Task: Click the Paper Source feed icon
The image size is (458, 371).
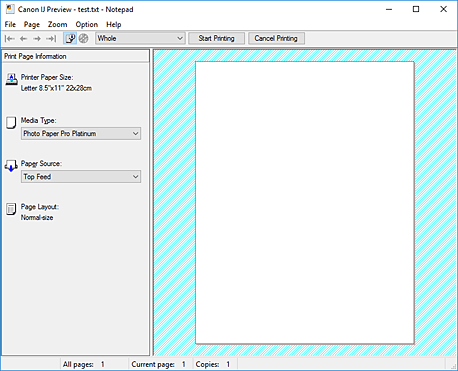Action: (11, 166)
